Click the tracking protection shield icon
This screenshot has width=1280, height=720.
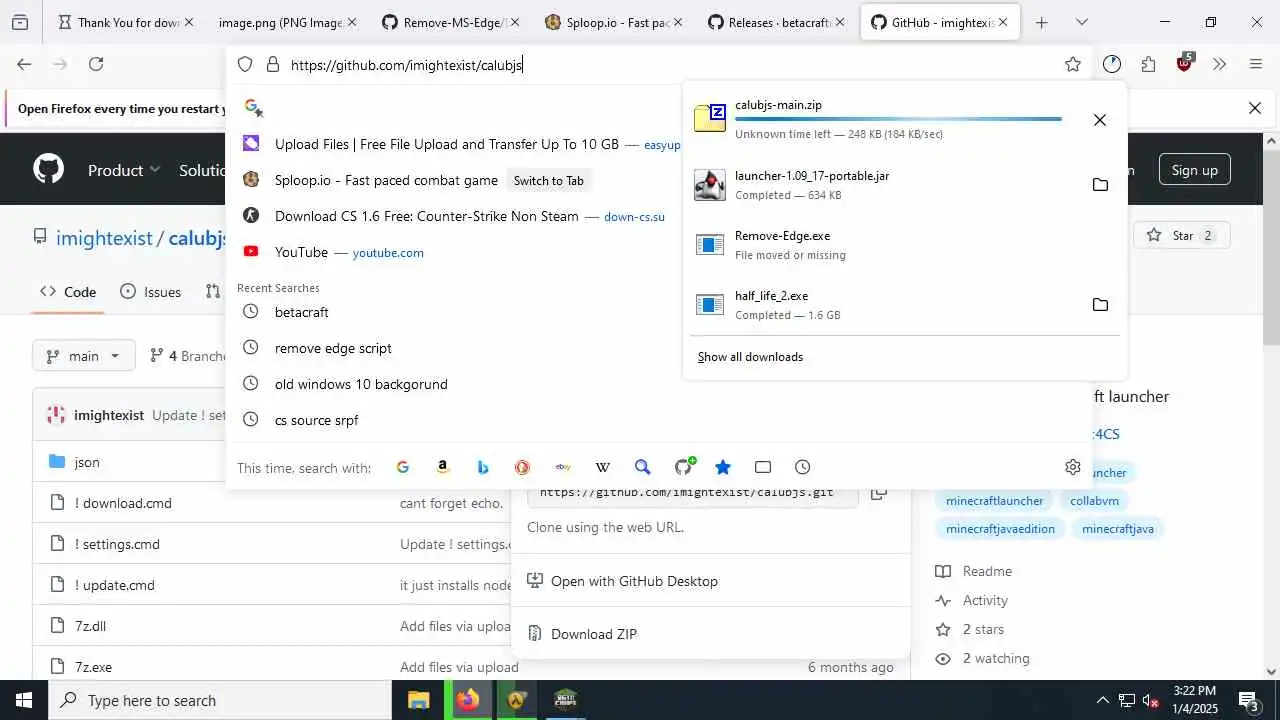pos(245,65)
